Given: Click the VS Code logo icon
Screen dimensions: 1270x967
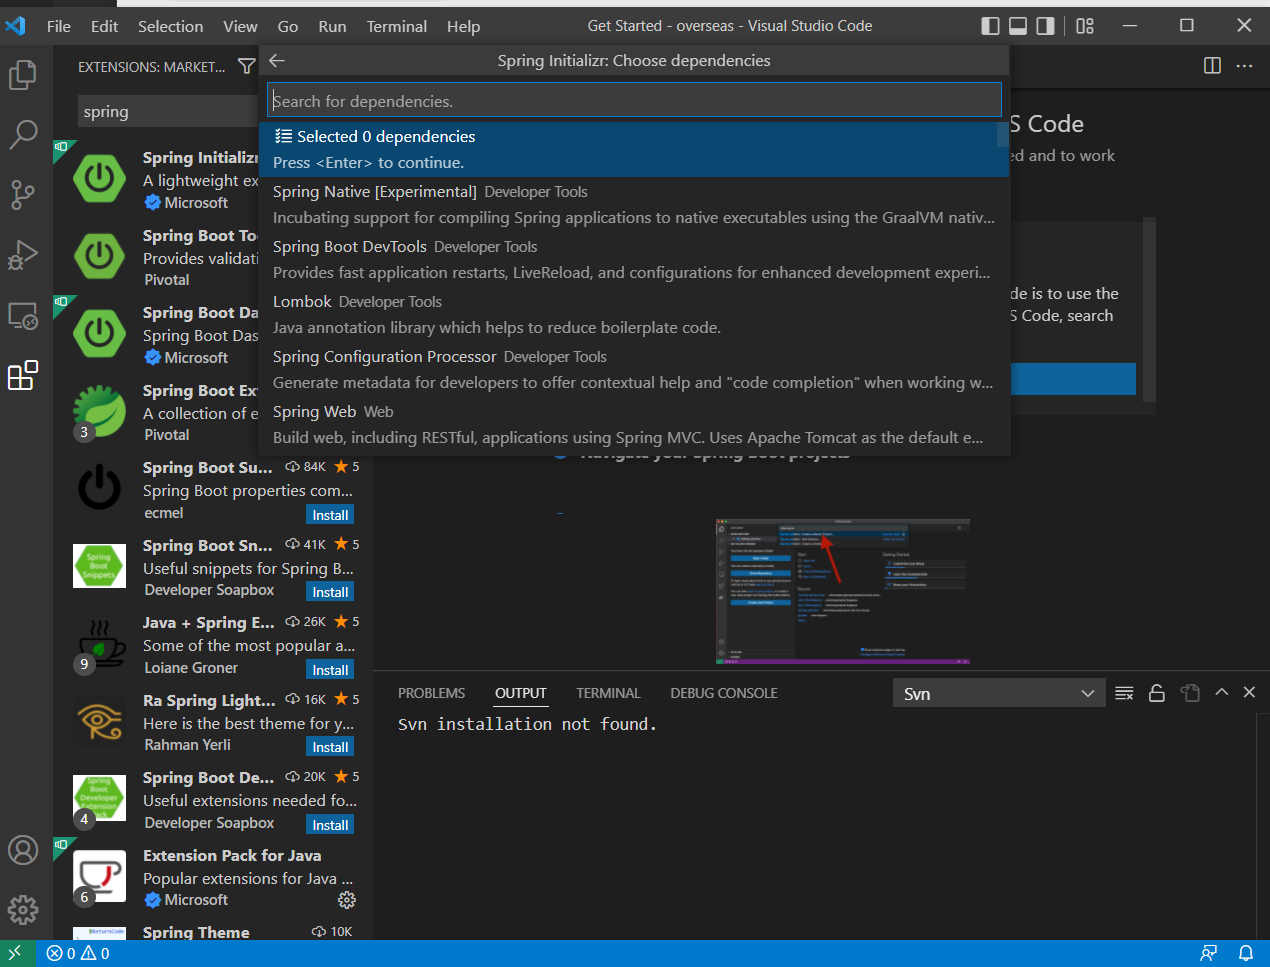Looking at the screenshot, I should point(16,26).
